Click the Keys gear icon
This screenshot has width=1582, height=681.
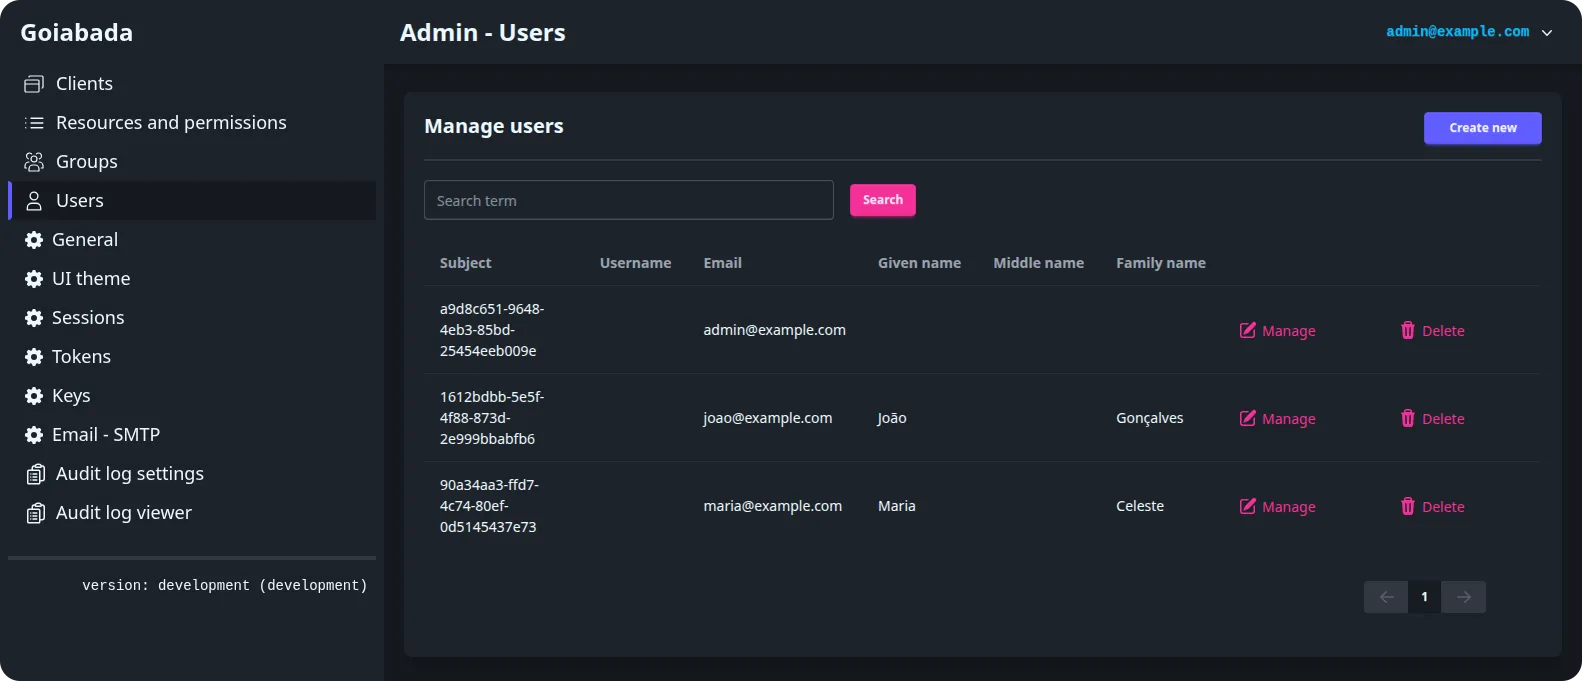click(34, 396)
